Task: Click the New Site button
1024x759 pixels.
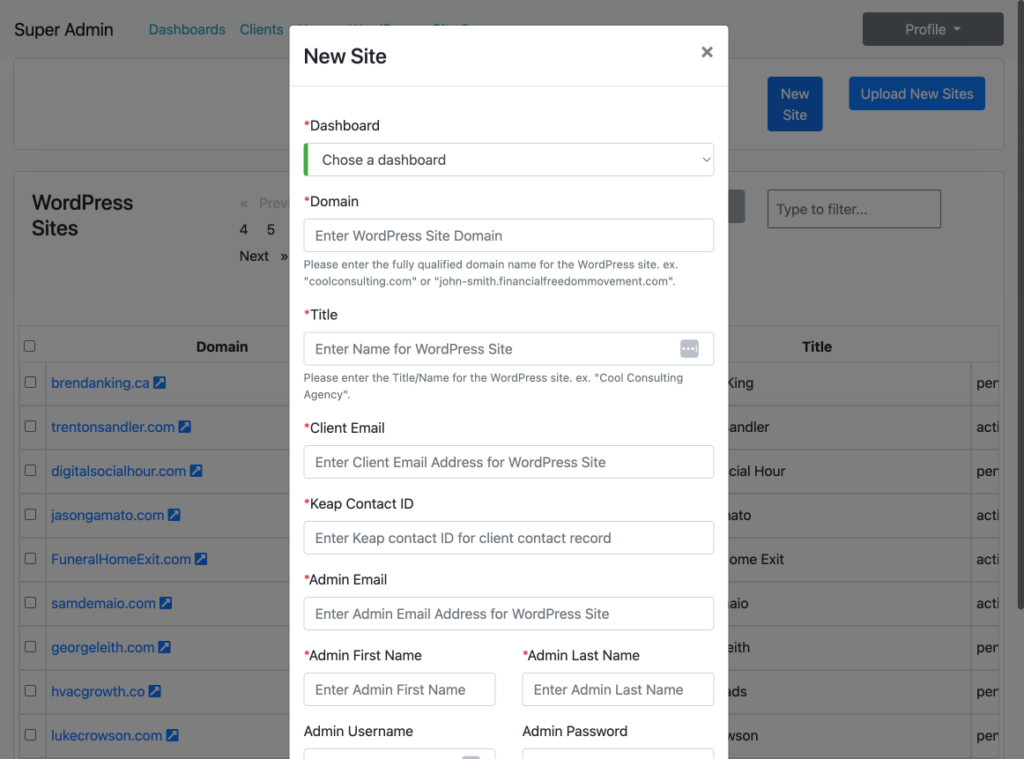Action: pyautogui.click(x=795, y=105)
